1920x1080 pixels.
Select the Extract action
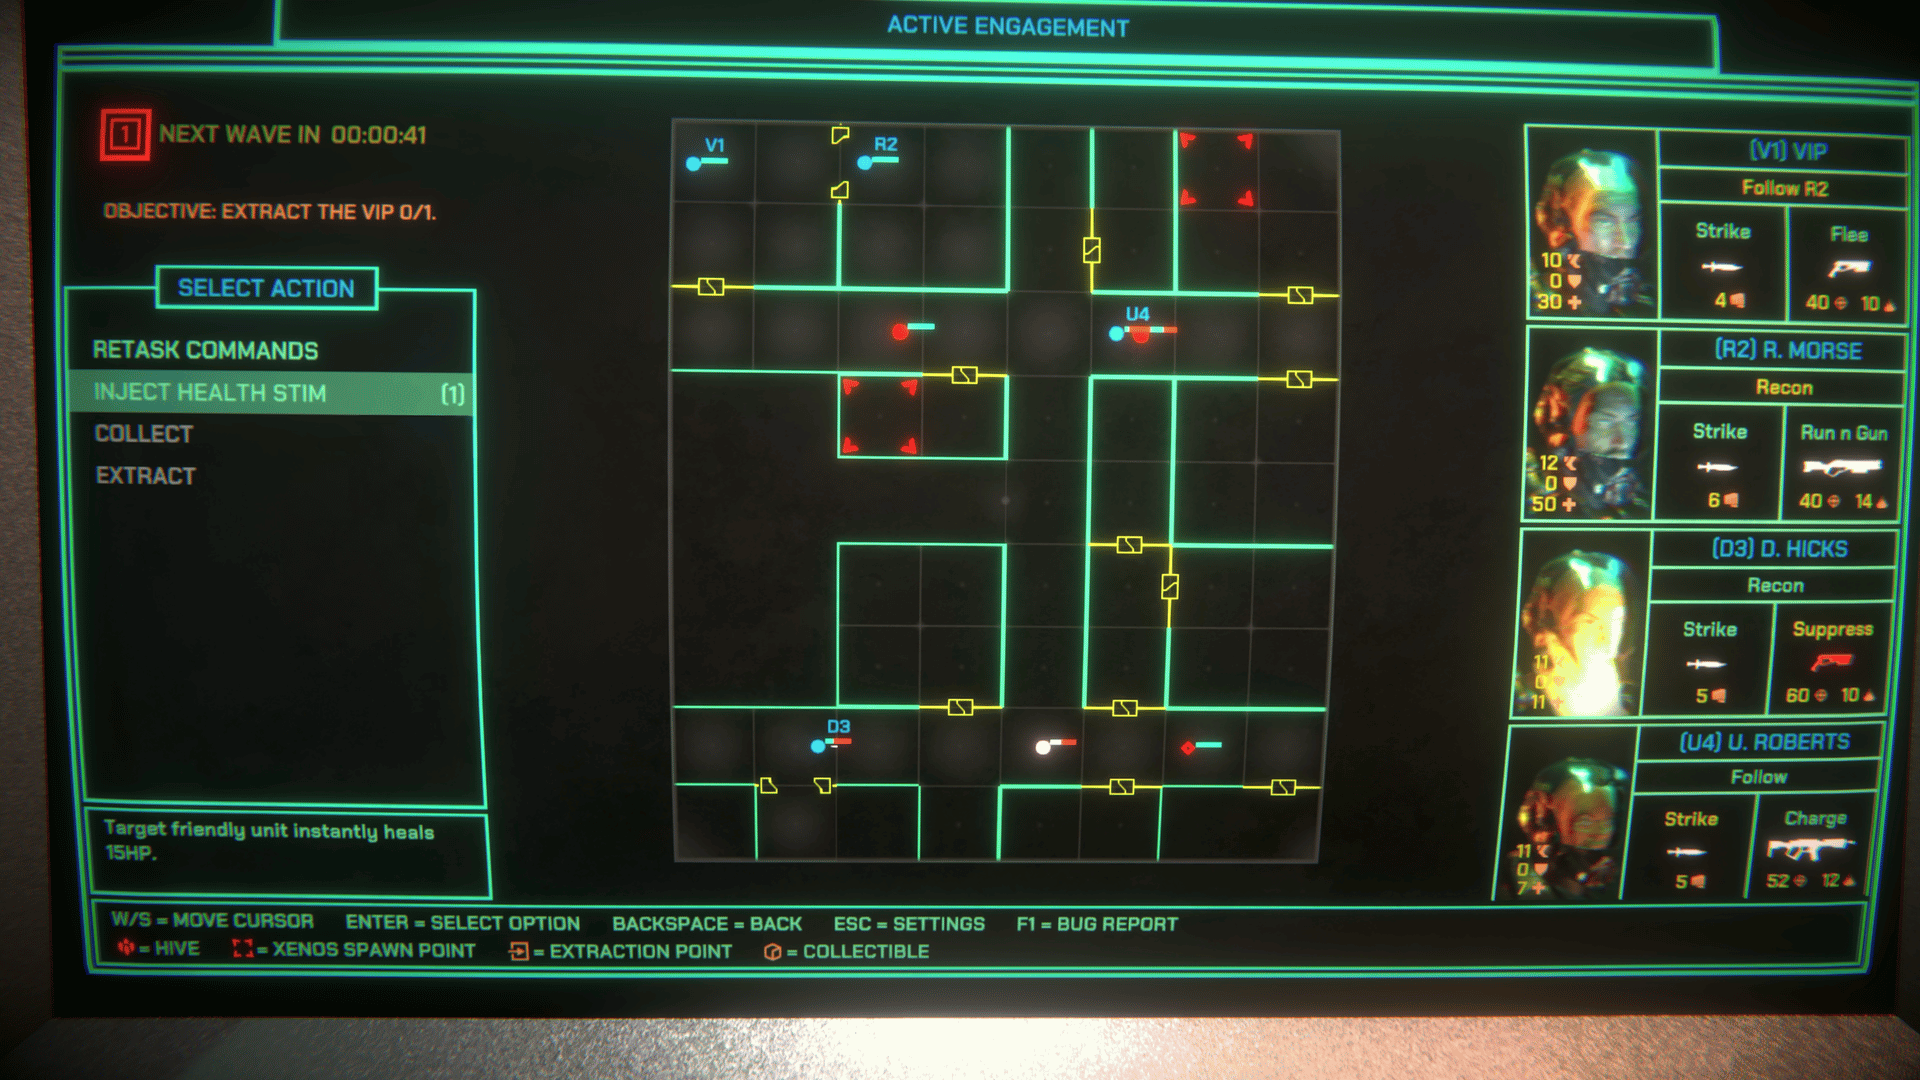tap(146, 476)
